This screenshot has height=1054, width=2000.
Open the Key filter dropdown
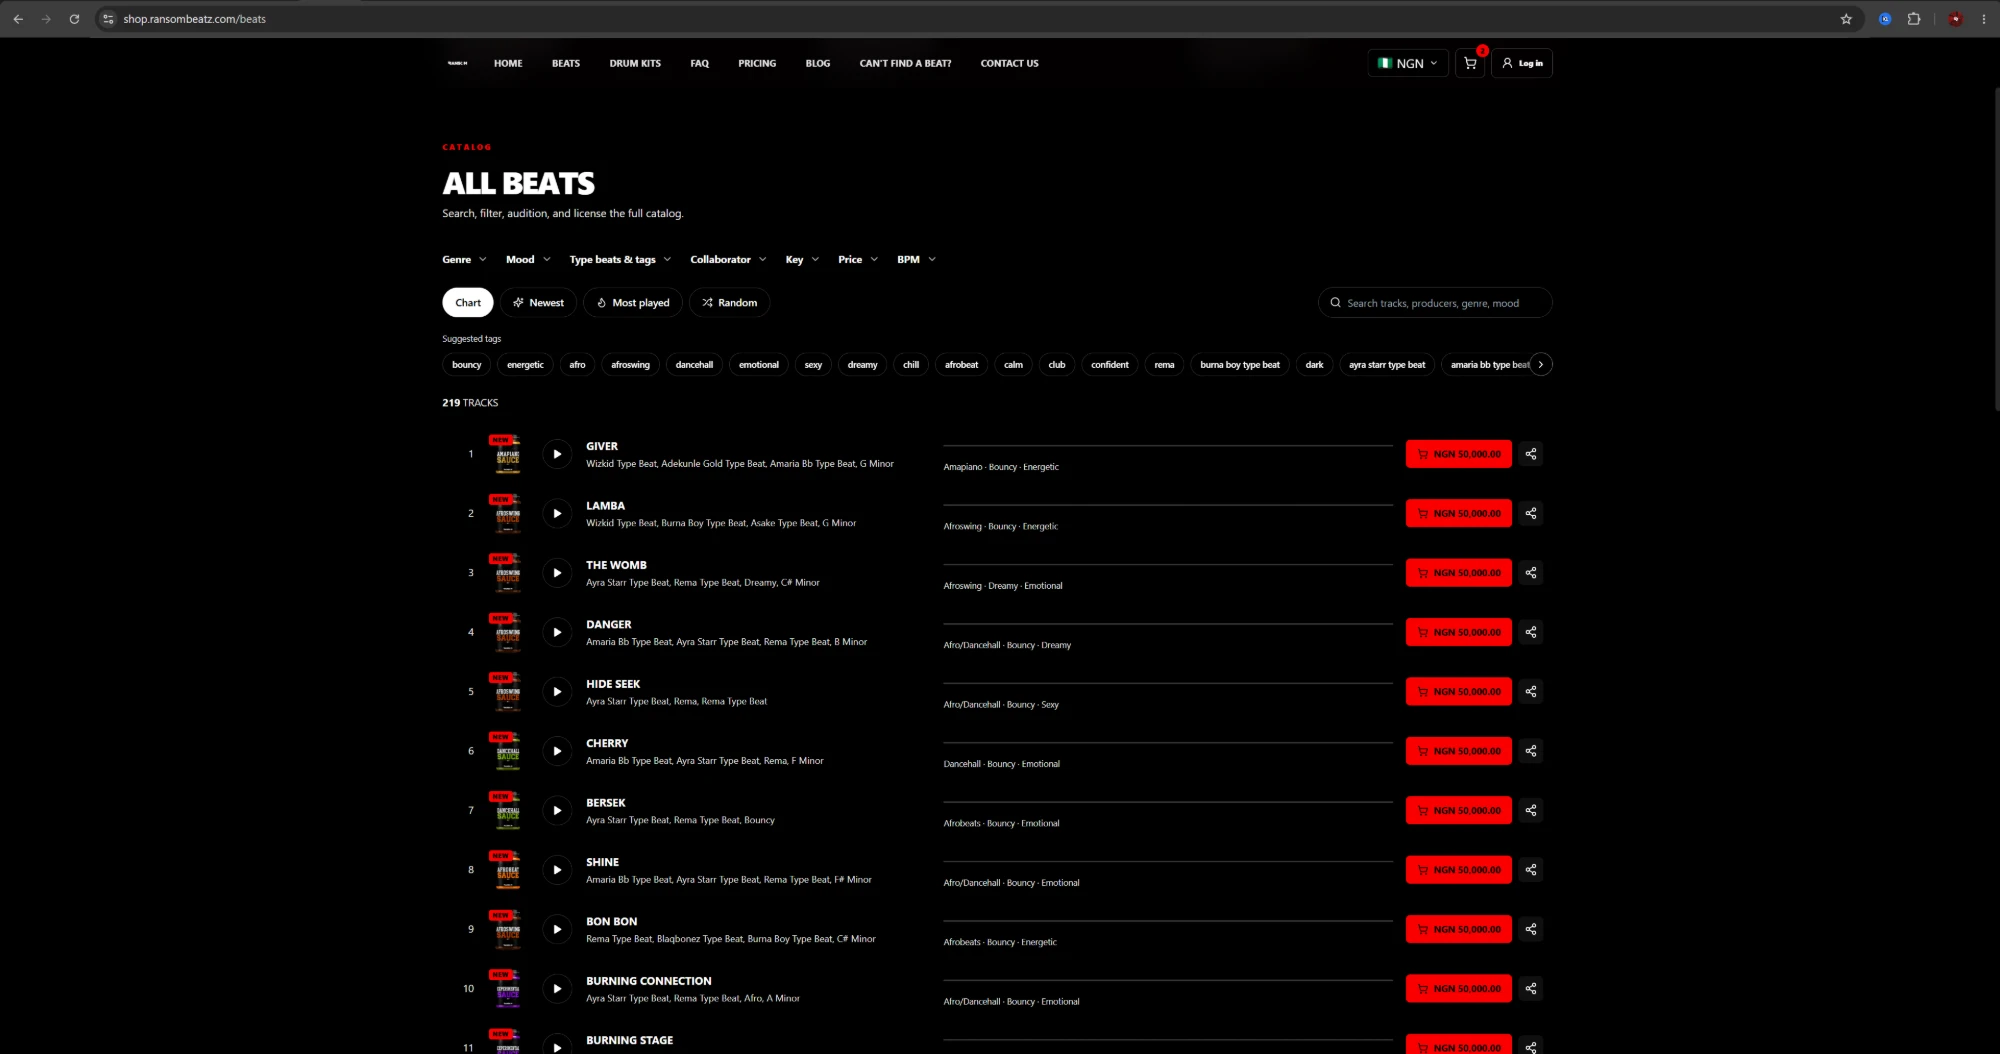(x=802, y=259)
